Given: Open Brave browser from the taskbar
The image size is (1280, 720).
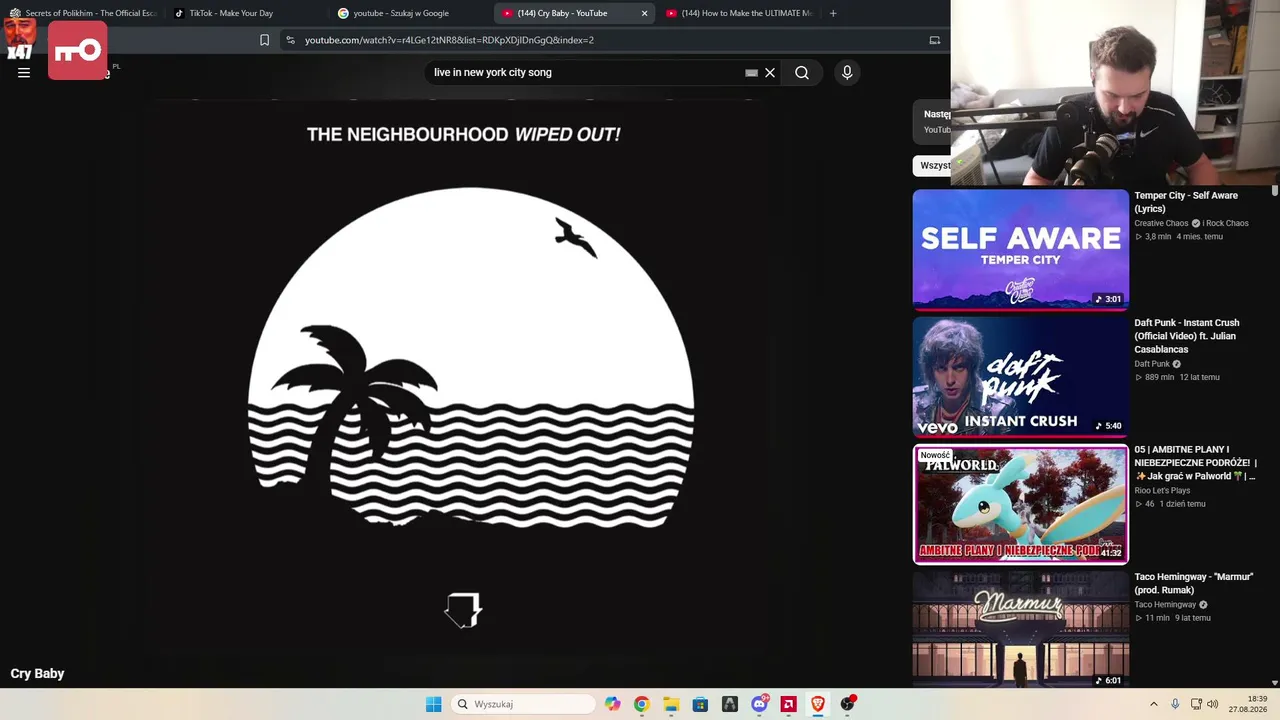Looking at the screenshot, I should click(x=818, y=704).
